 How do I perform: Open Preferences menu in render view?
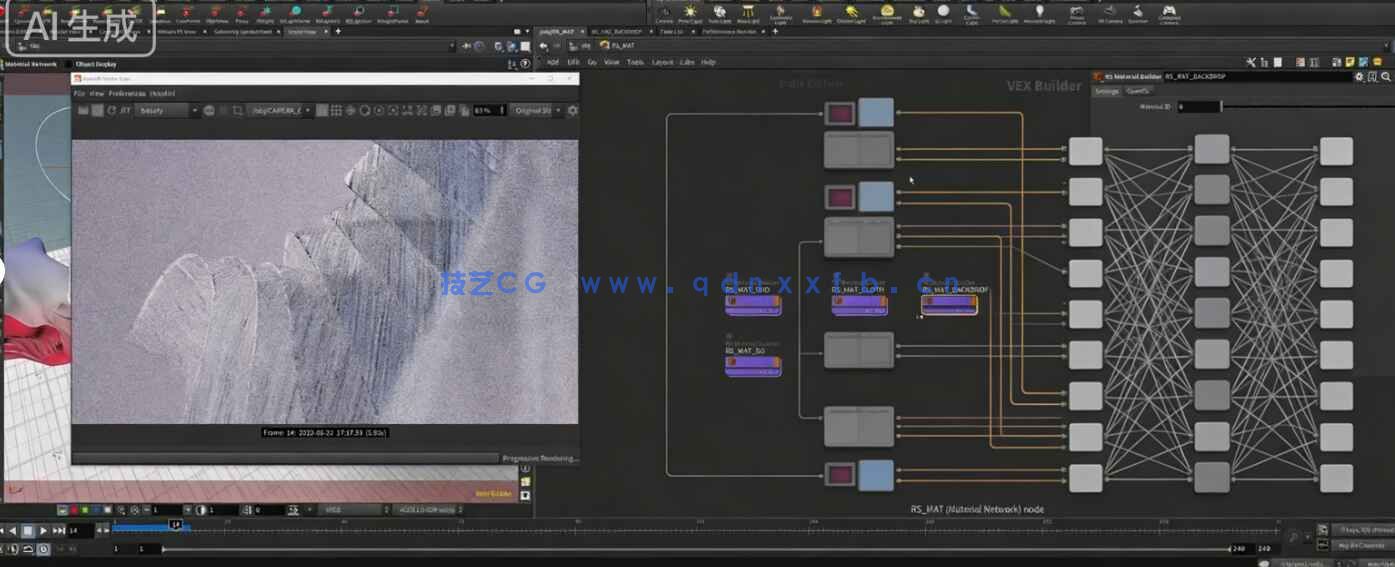point(127,93)
